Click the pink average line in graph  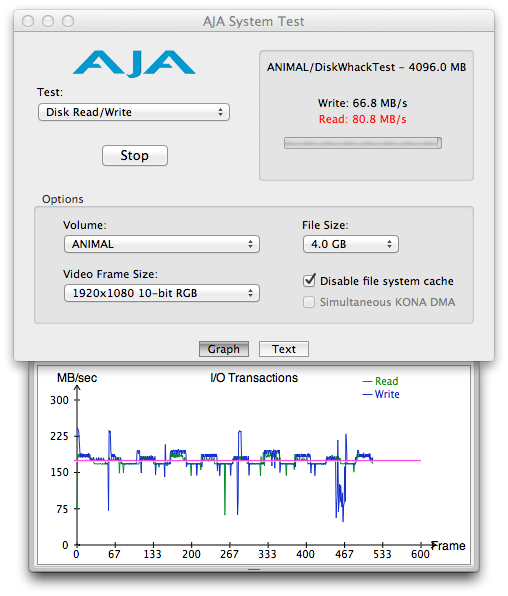point(248,460)
